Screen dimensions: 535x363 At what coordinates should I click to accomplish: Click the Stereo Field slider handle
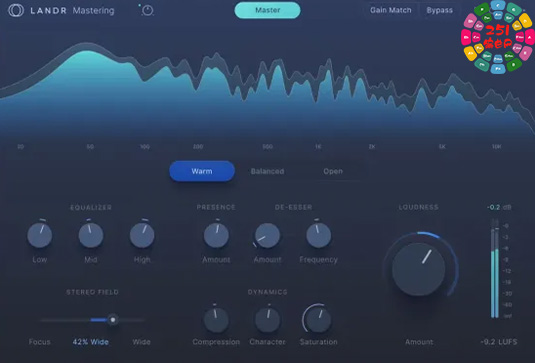coord(113,320)
